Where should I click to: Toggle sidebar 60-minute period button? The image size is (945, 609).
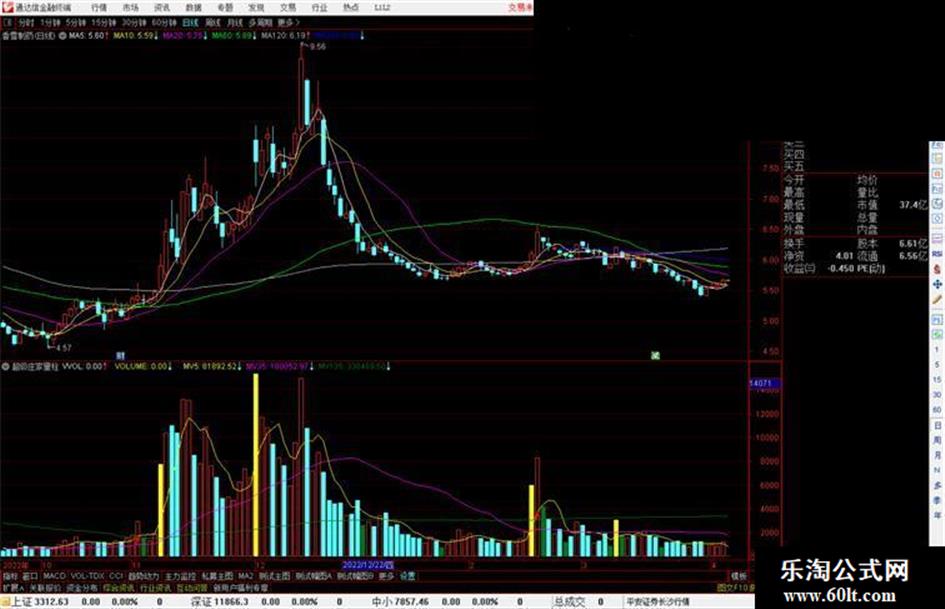(x=937, y=409)
